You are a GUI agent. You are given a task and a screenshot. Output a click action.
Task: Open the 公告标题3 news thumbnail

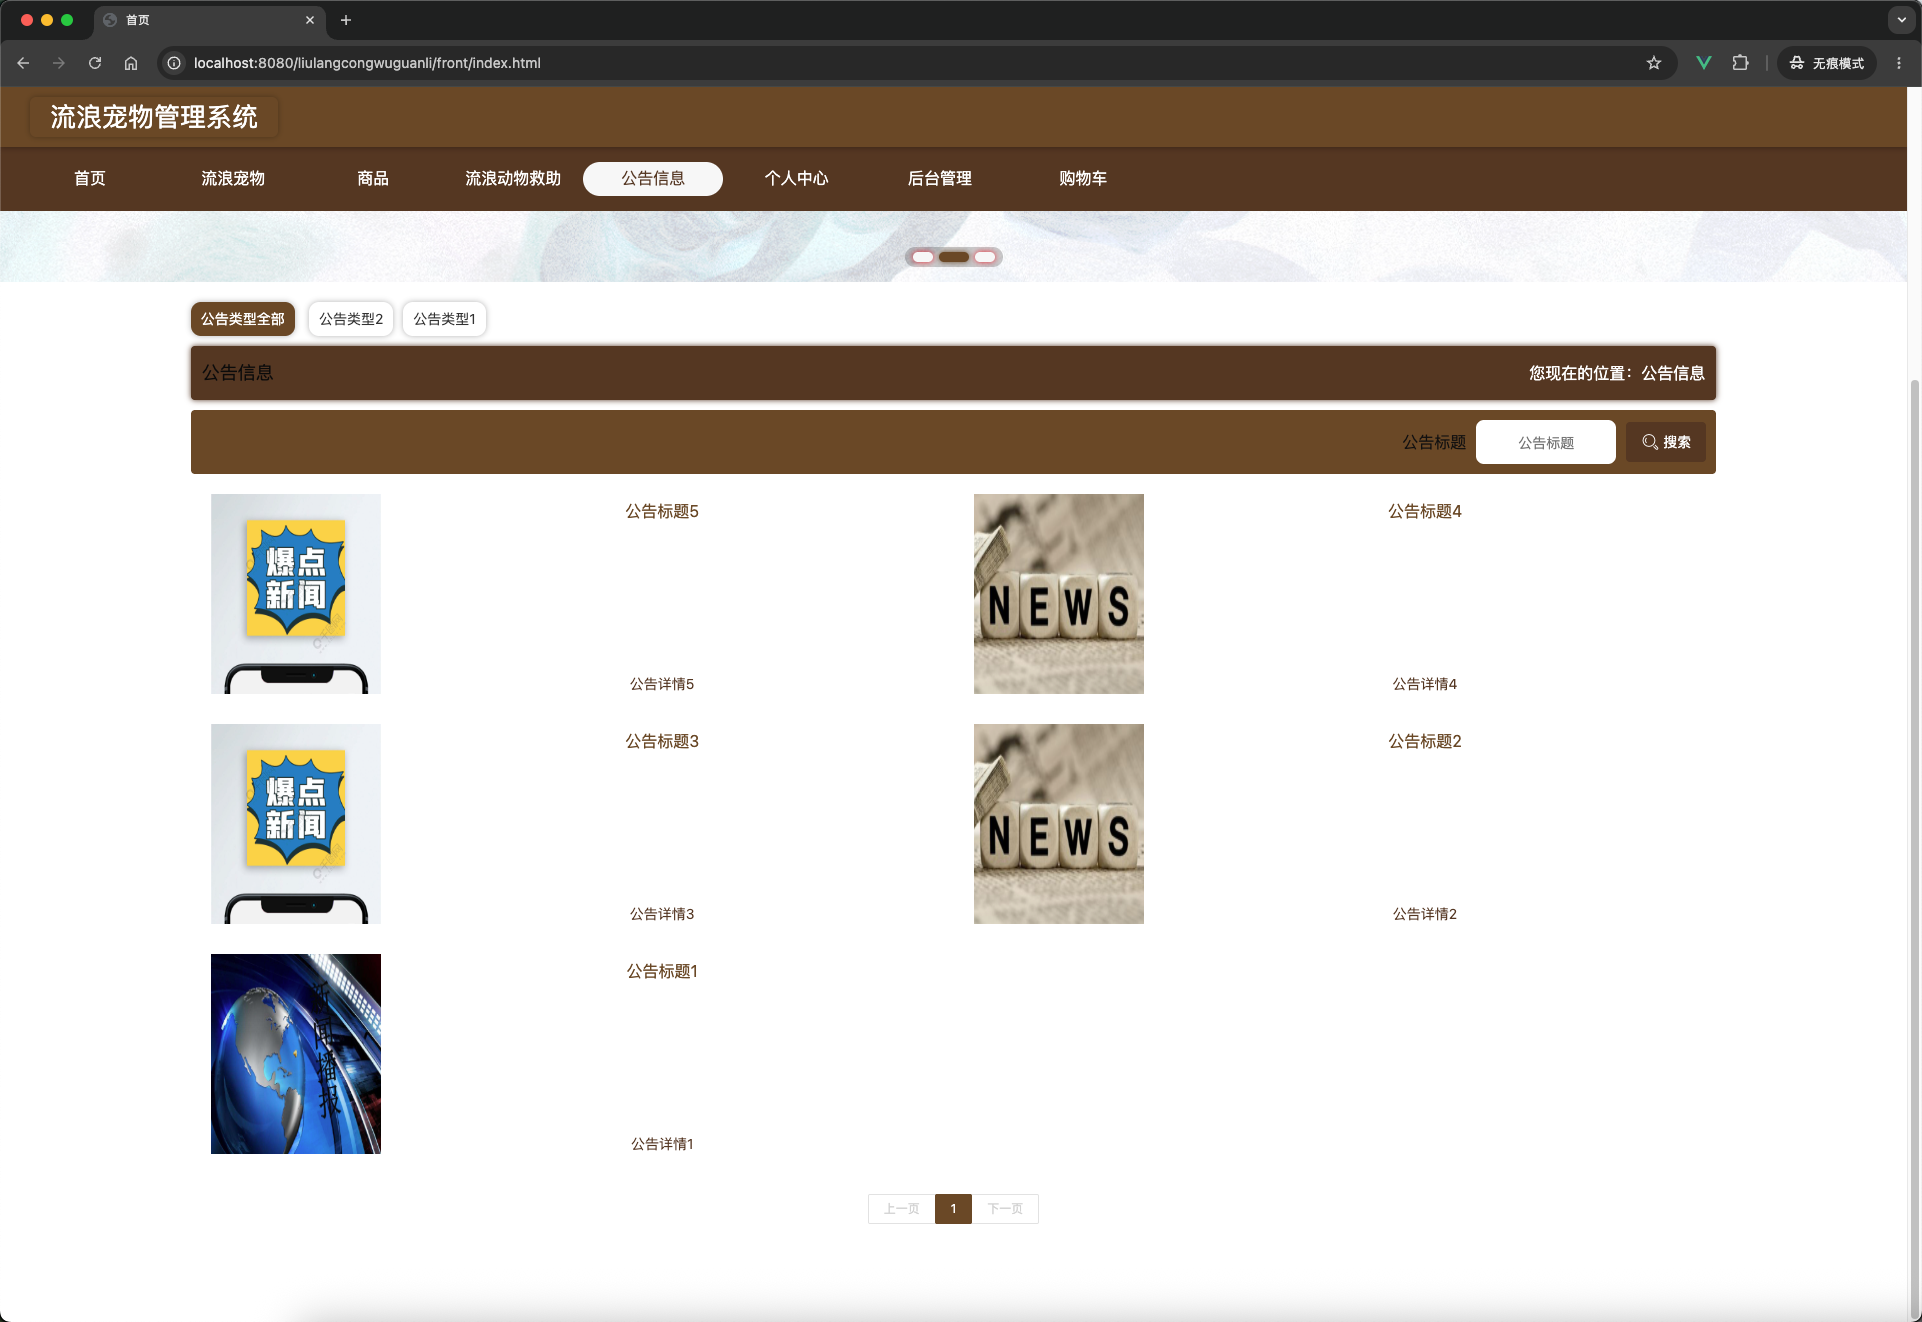pyautogui.click(x=296, y=824)
